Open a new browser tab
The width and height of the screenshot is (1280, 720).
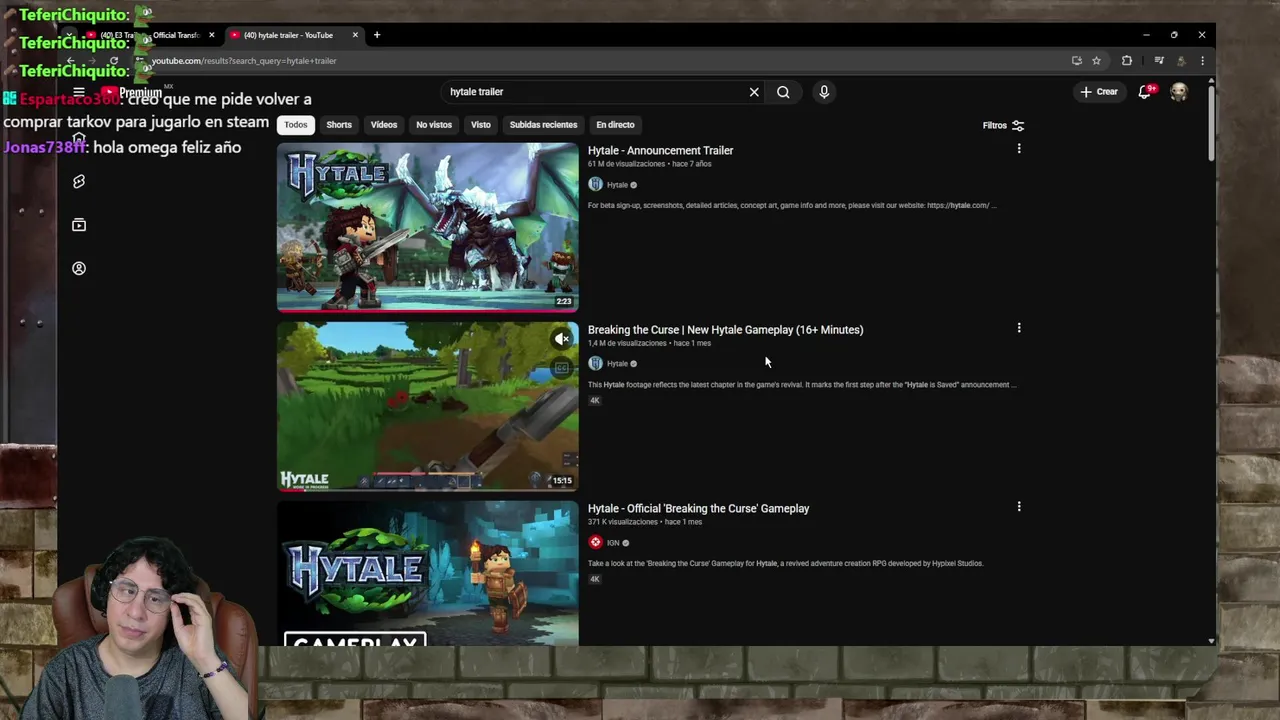coord(377,35)
